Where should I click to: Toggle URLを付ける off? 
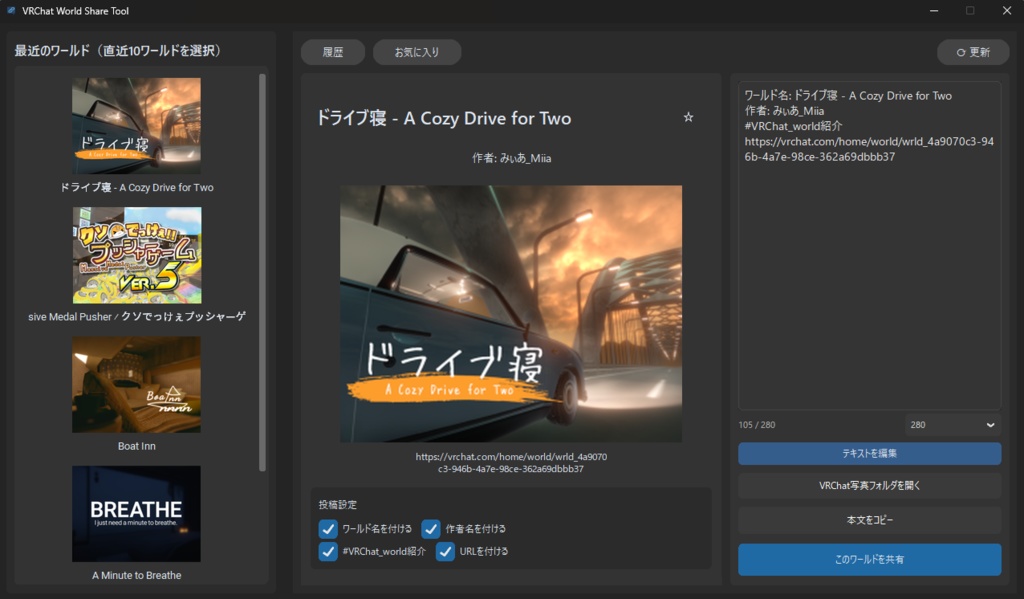[x=445, y=551]
